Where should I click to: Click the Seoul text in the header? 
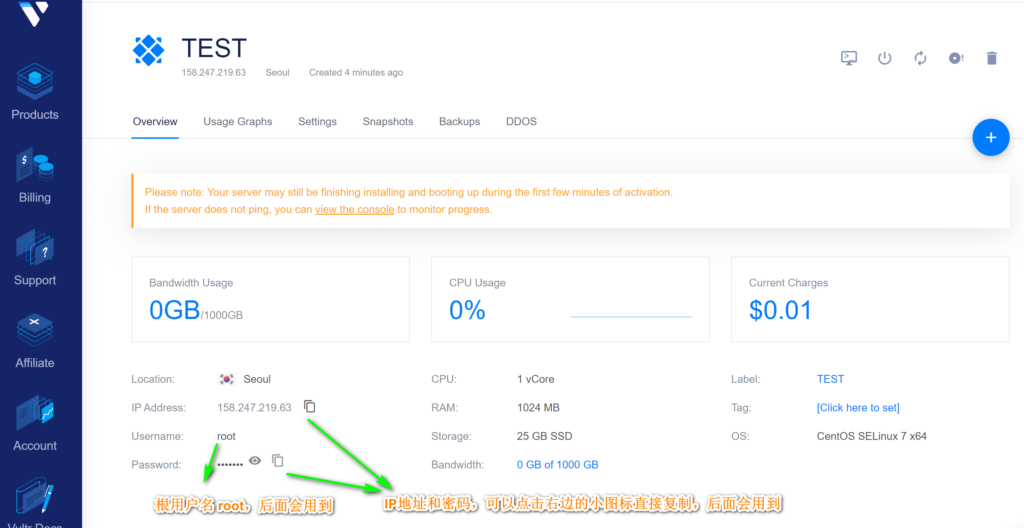[278, 73]
